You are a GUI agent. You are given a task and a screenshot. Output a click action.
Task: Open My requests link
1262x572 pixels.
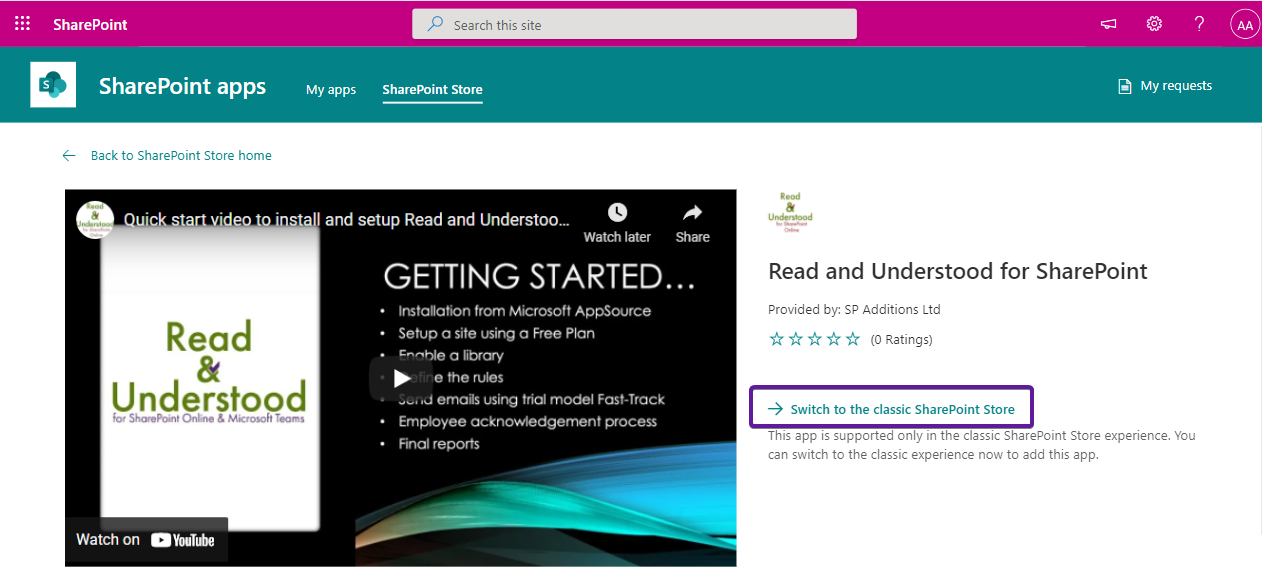pos(1176,86)
